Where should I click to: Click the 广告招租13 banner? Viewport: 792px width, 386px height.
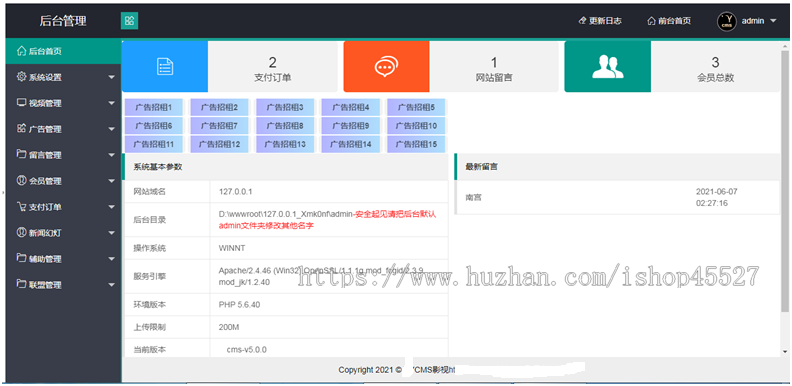pyautogui.click(x=285, y=144)
